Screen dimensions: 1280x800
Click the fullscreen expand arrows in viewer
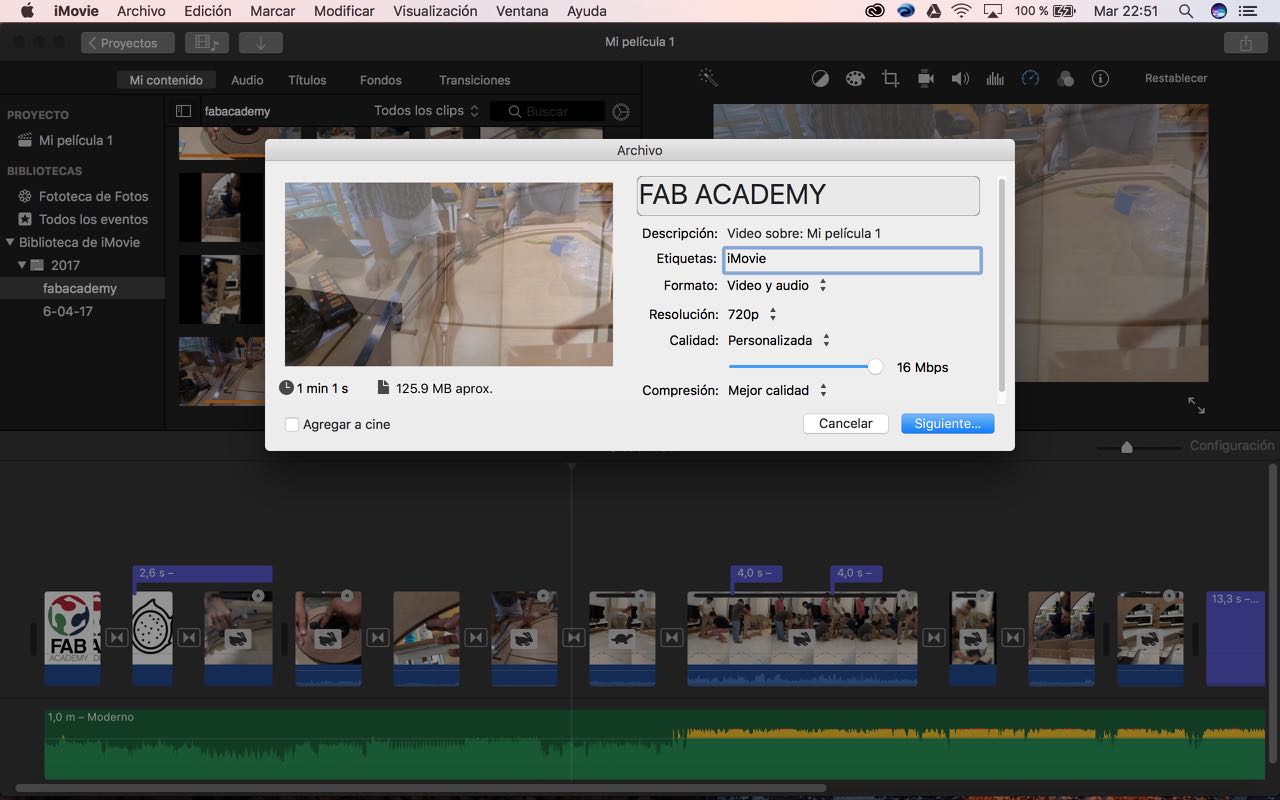(x=1196, y=405)
